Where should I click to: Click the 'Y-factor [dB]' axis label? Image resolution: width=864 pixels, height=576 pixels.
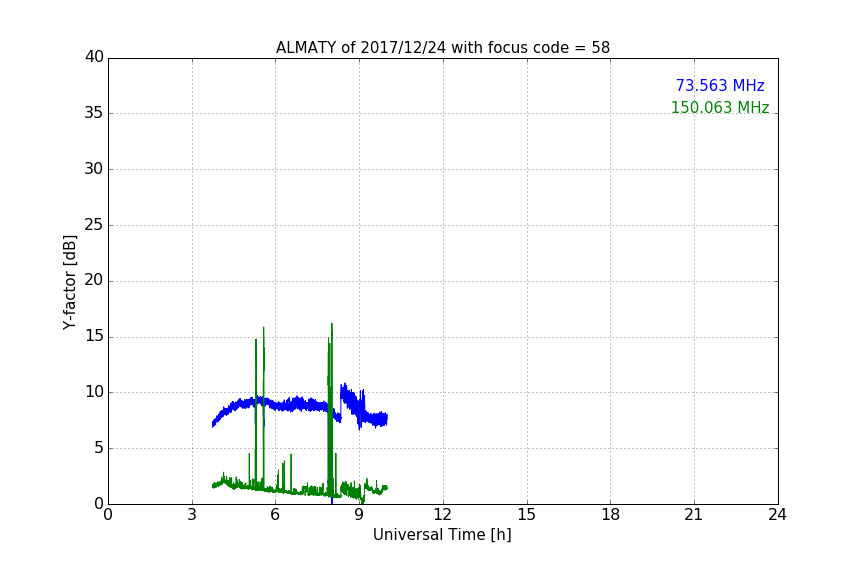(69, 282)
